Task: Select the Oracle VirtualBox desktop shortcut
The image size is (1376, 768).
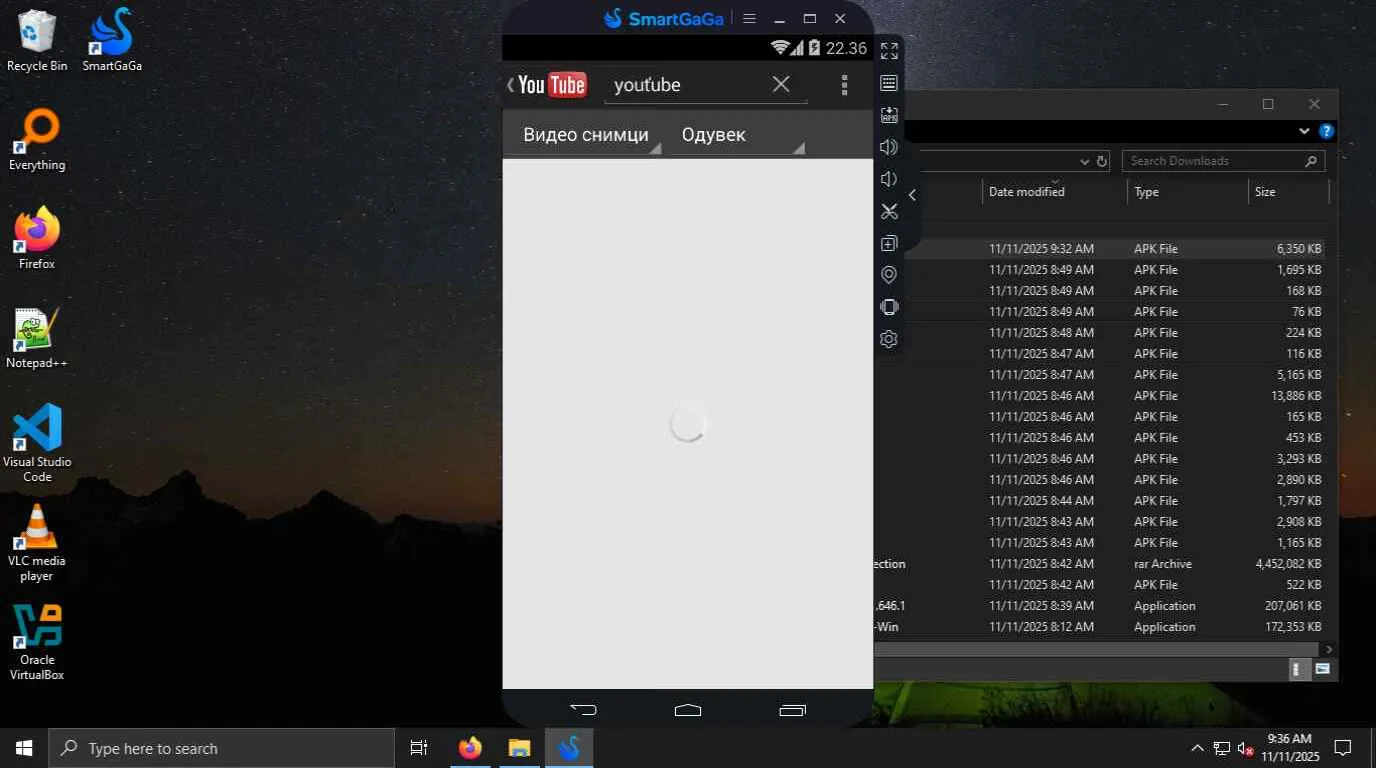Action: pos(37,642)
